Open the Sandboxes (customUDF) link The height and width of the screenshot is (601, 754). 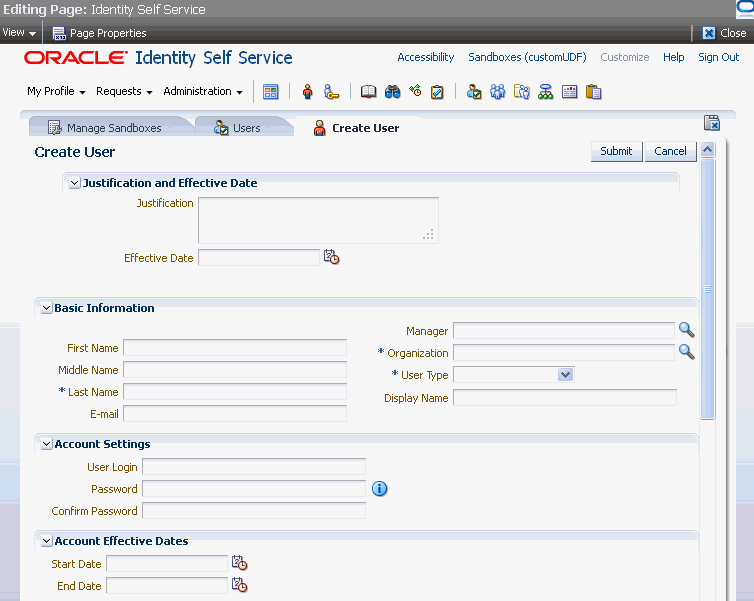[528, 57]
